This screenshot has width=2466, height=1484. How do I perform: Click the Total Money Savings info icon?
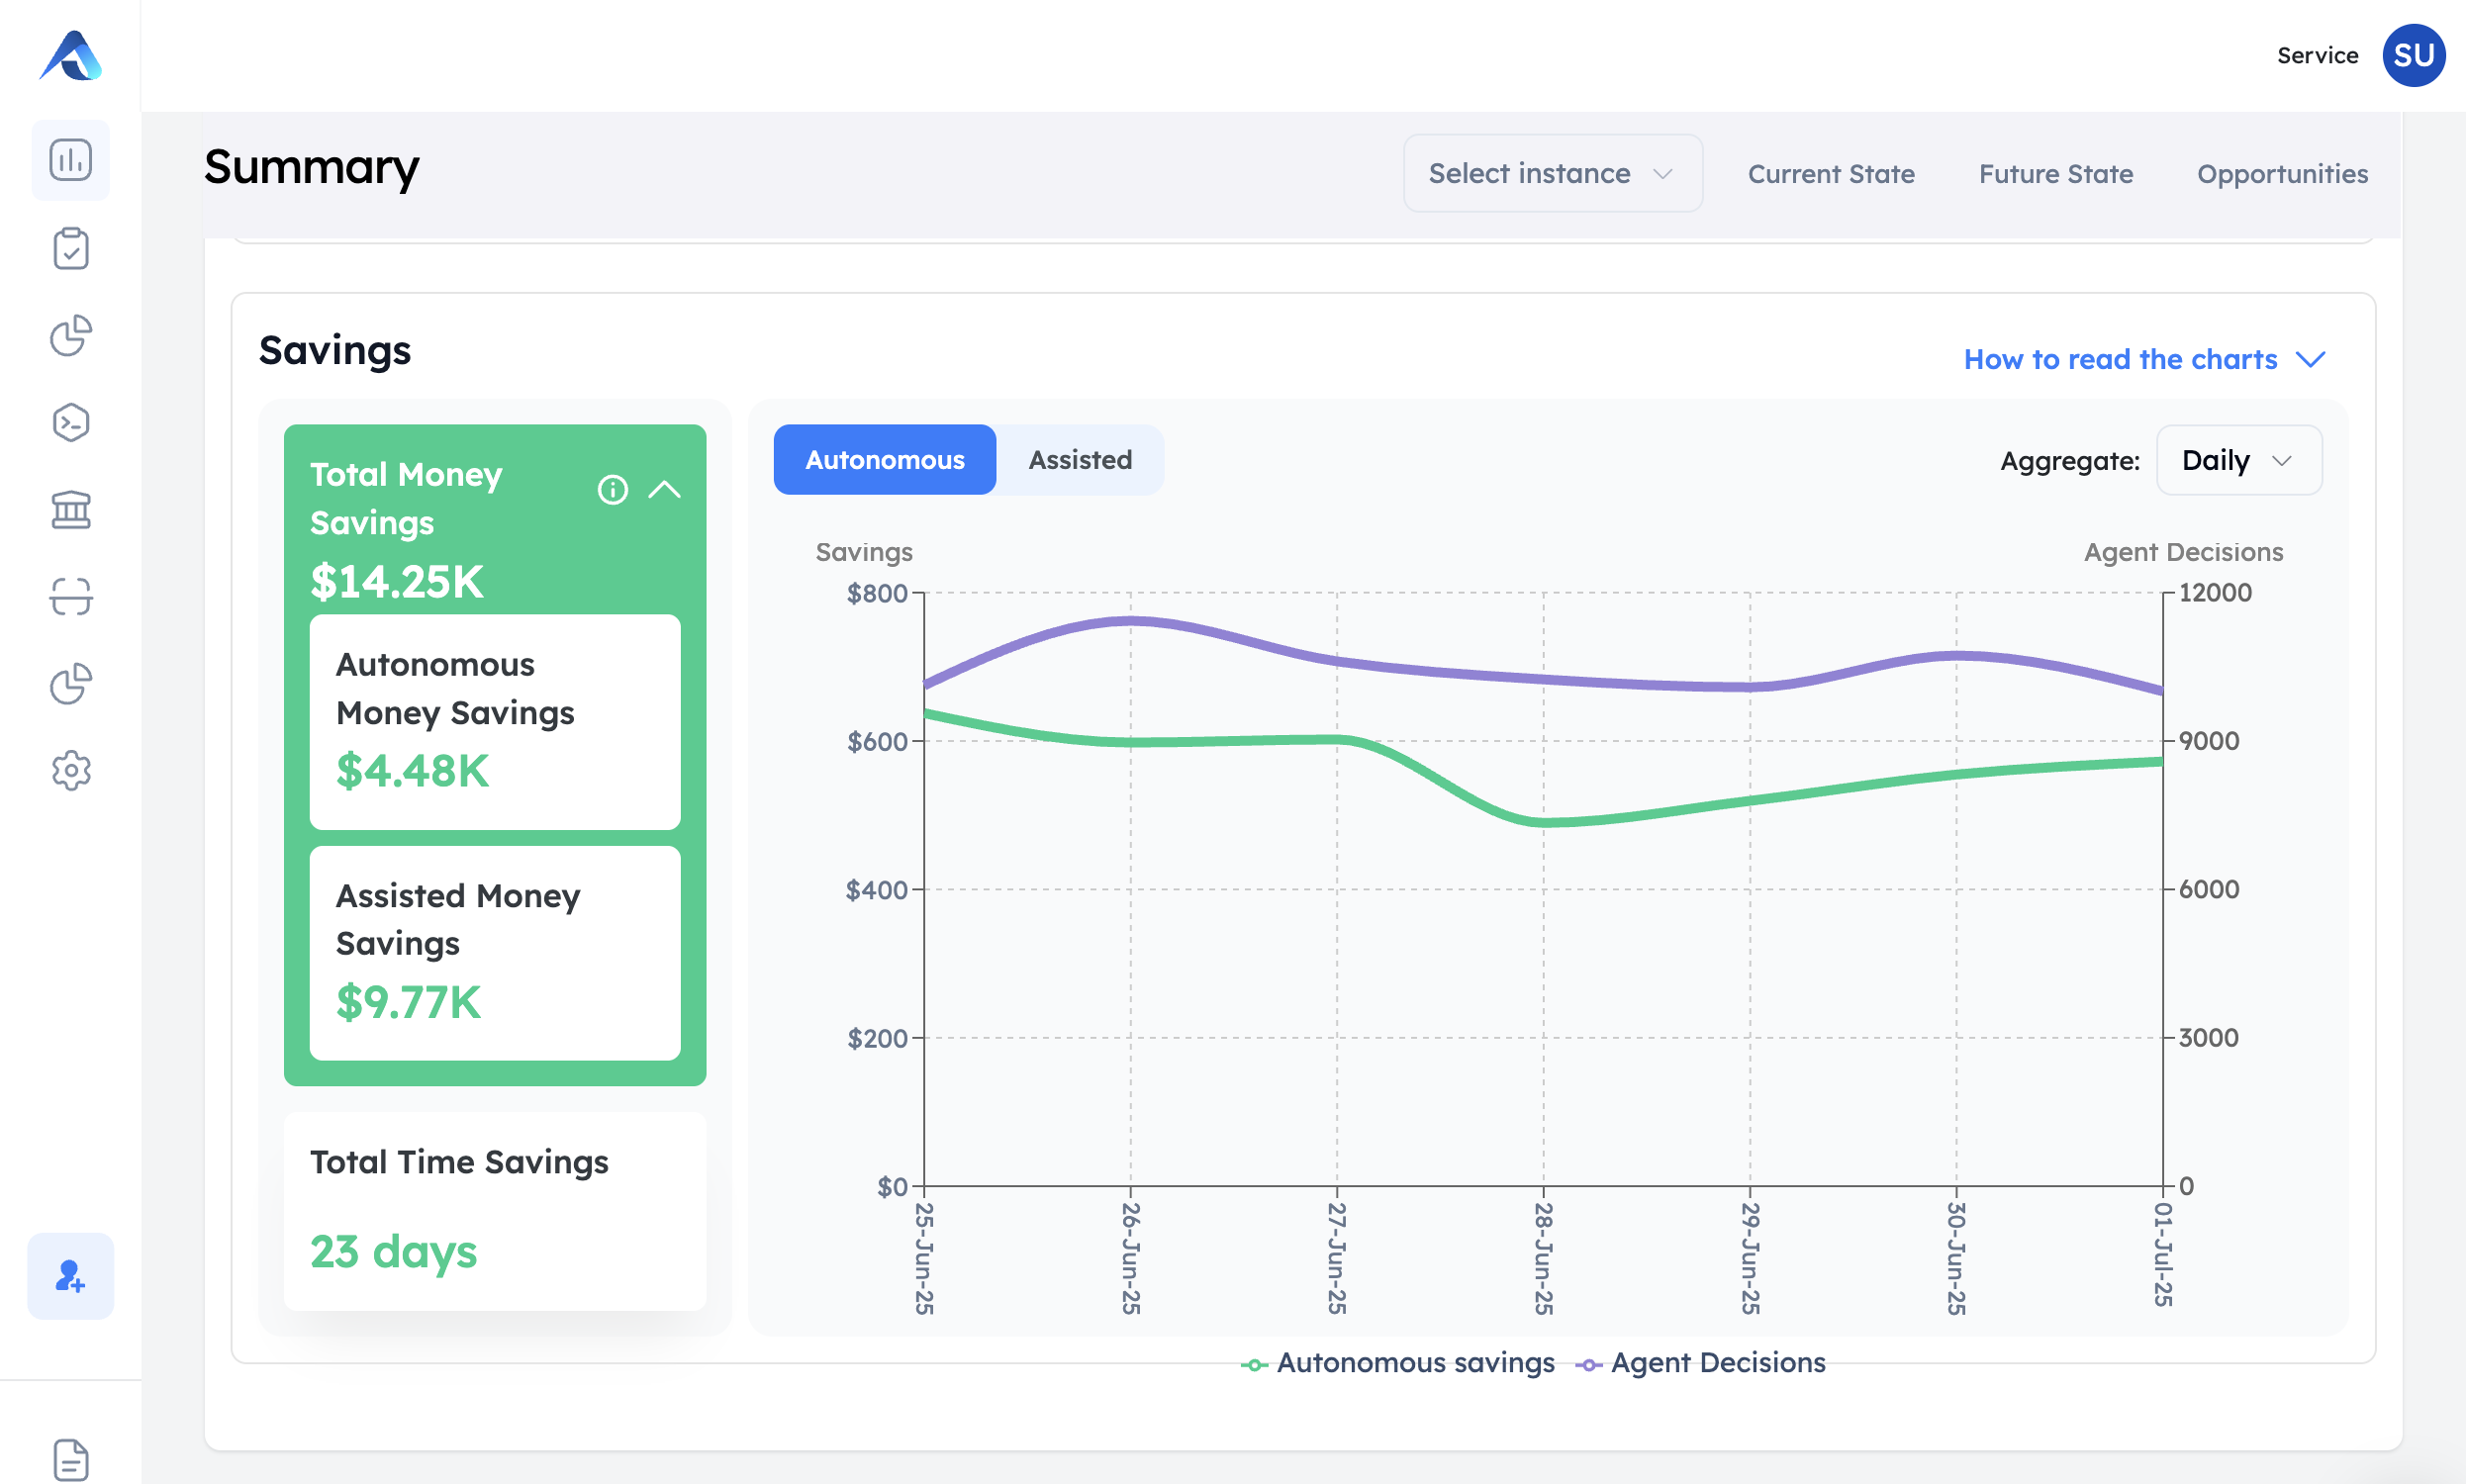(613, 489)
